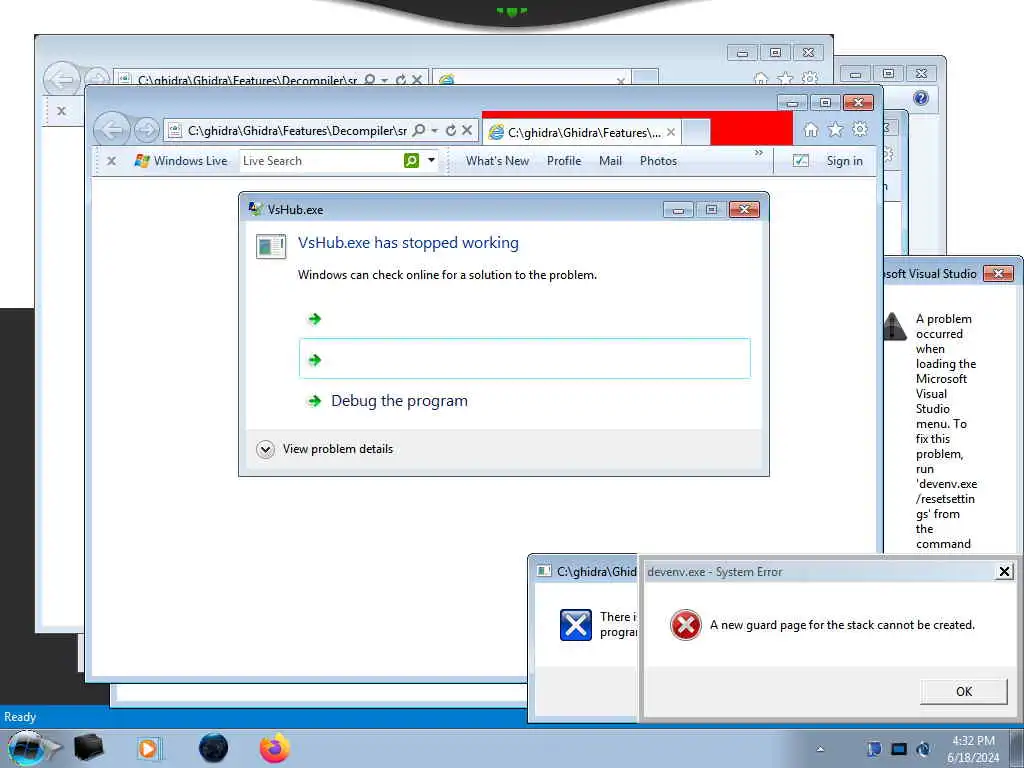1024x768 pixels.
Task: Click Debug the program in VsHub.exe dialog
Action: (x=399, y=400)
